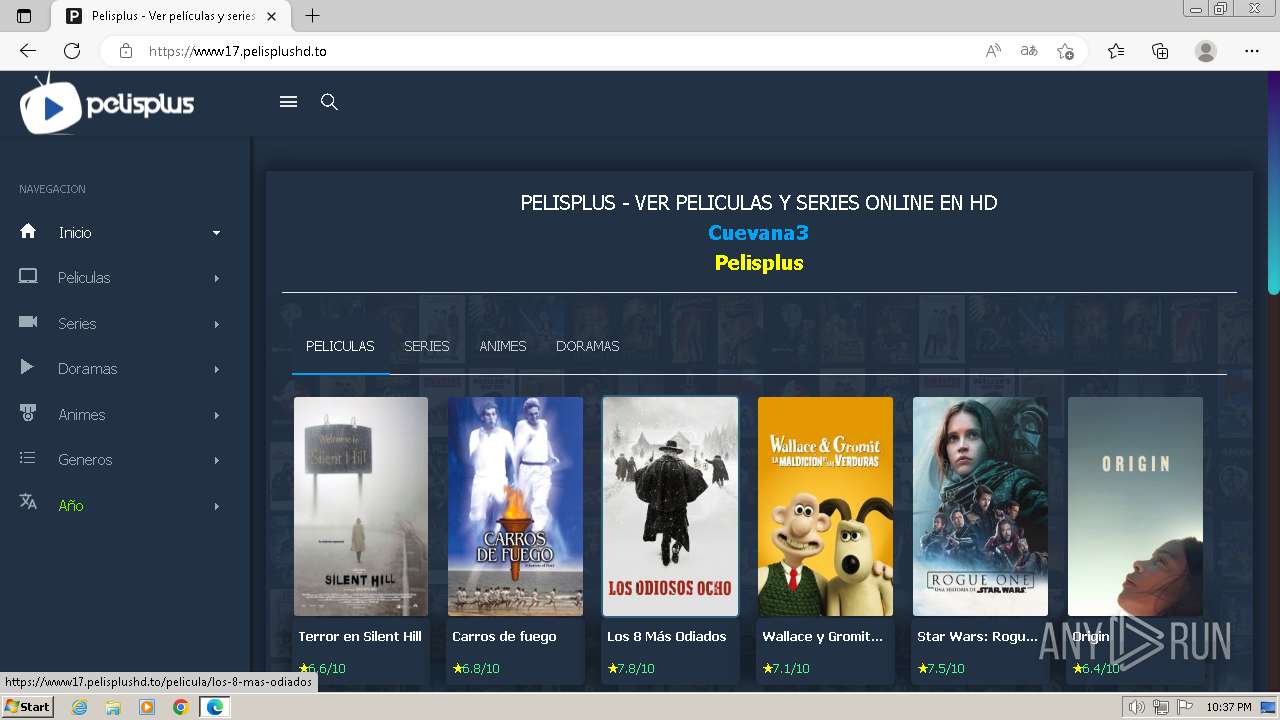The height and width of the screenshot is (720, 1280).
Task: Click the yellow Pelisplus link
Action: pyautogui.click(x=759, y=263)
